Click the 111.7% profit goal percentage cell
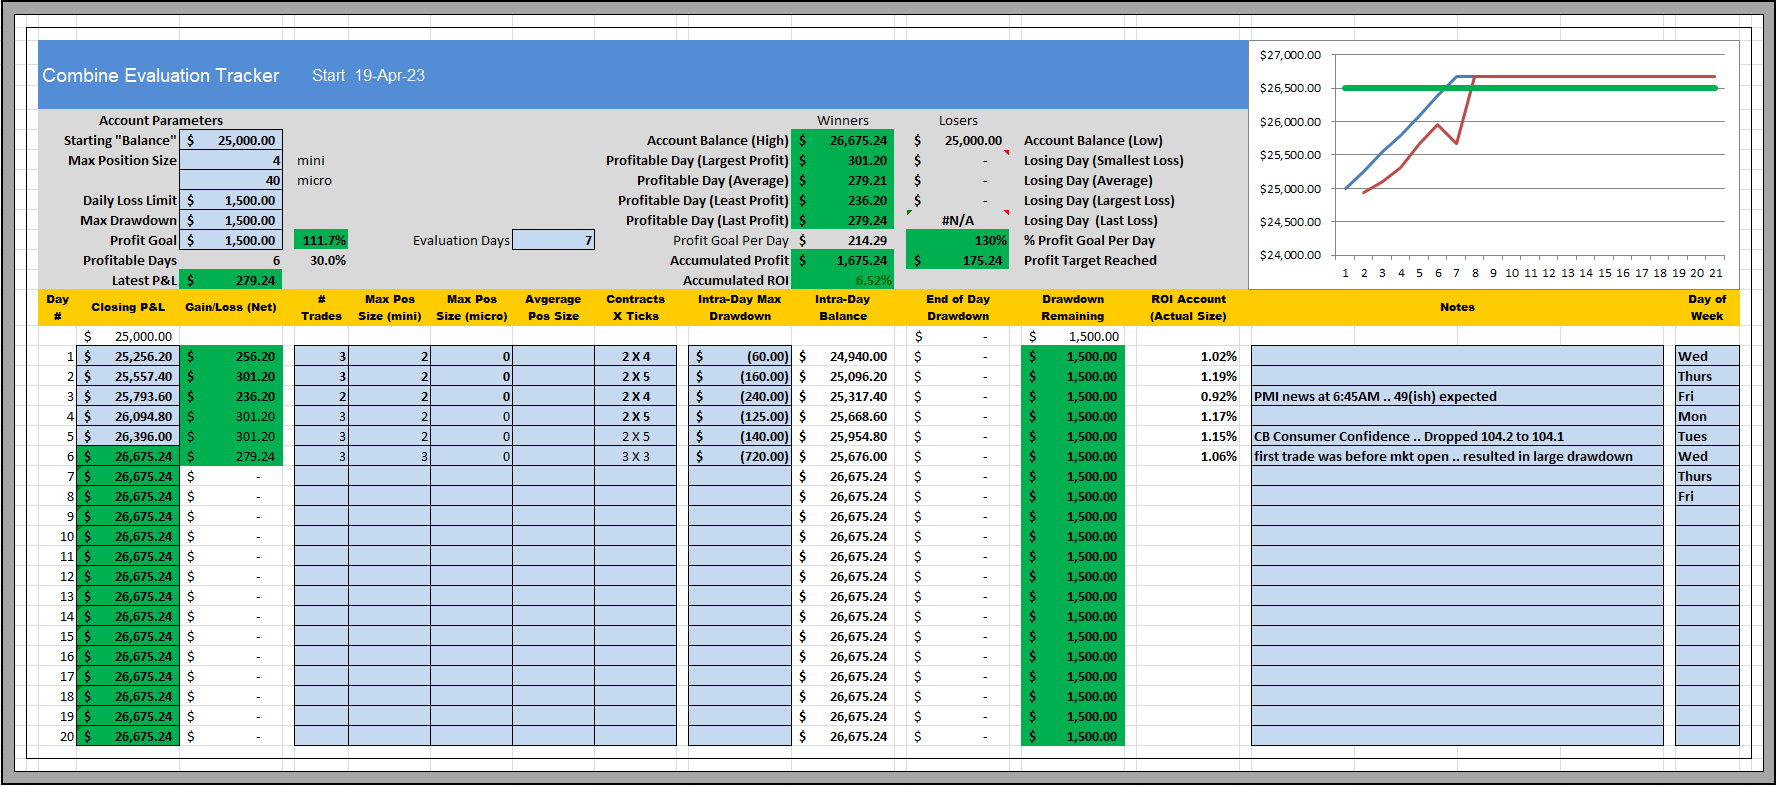Image resolution: width=1776 pixels, height=786 pixels. 321,240
